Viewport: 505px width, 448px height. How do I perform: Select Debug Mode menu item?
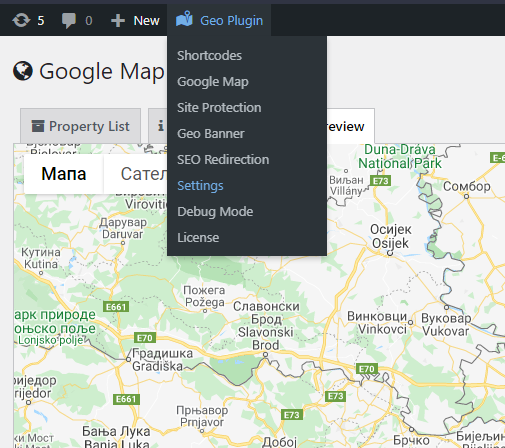point(215,212)
